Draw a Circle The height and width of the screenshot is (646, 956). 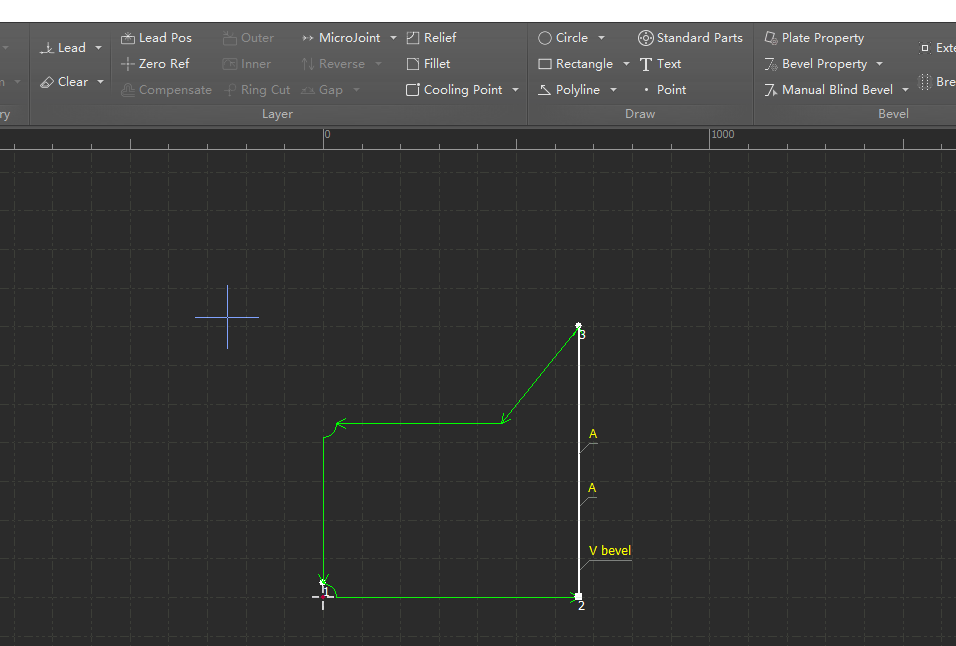563,38
